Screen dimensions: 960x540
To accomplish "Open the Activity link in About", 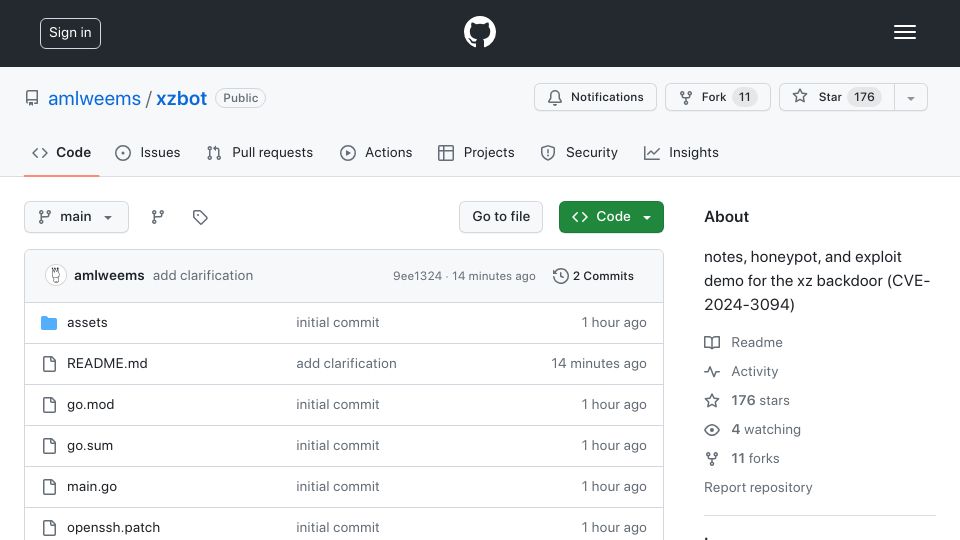I will (741, 372).
